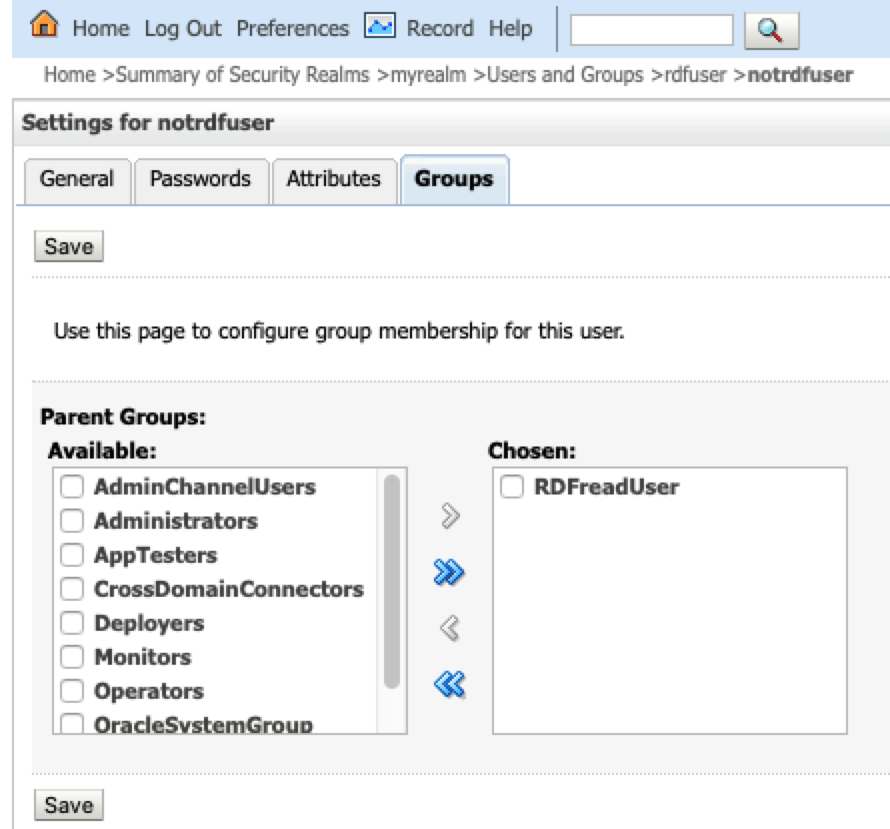Select the RDFreadUser checkbox in Chosen
The image size is (890, 829).
[512, 487]
